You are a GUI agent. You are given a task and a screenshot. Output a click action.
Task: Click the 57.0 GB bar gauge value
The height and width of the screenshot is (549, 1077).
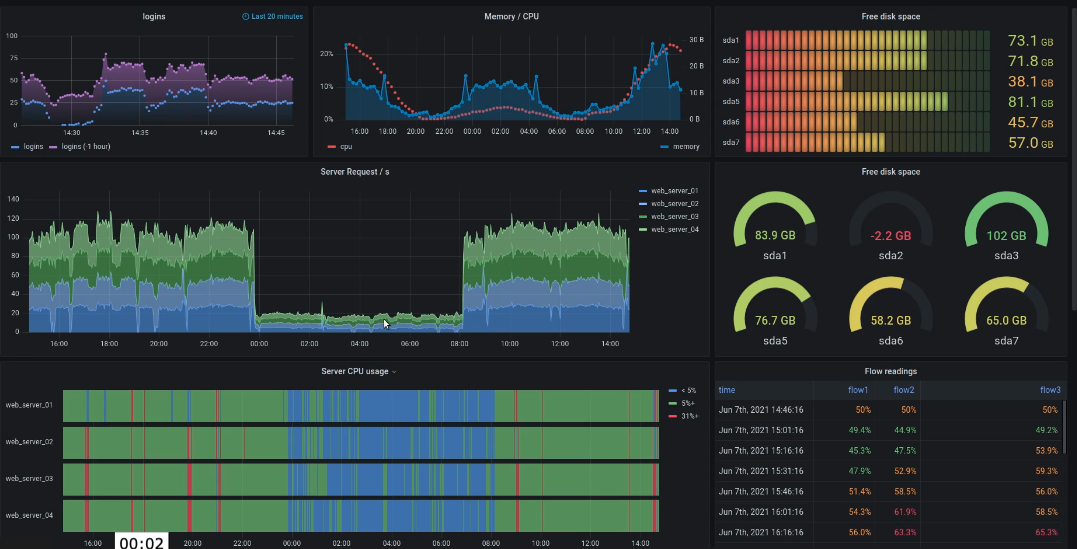click(1030, 144)
